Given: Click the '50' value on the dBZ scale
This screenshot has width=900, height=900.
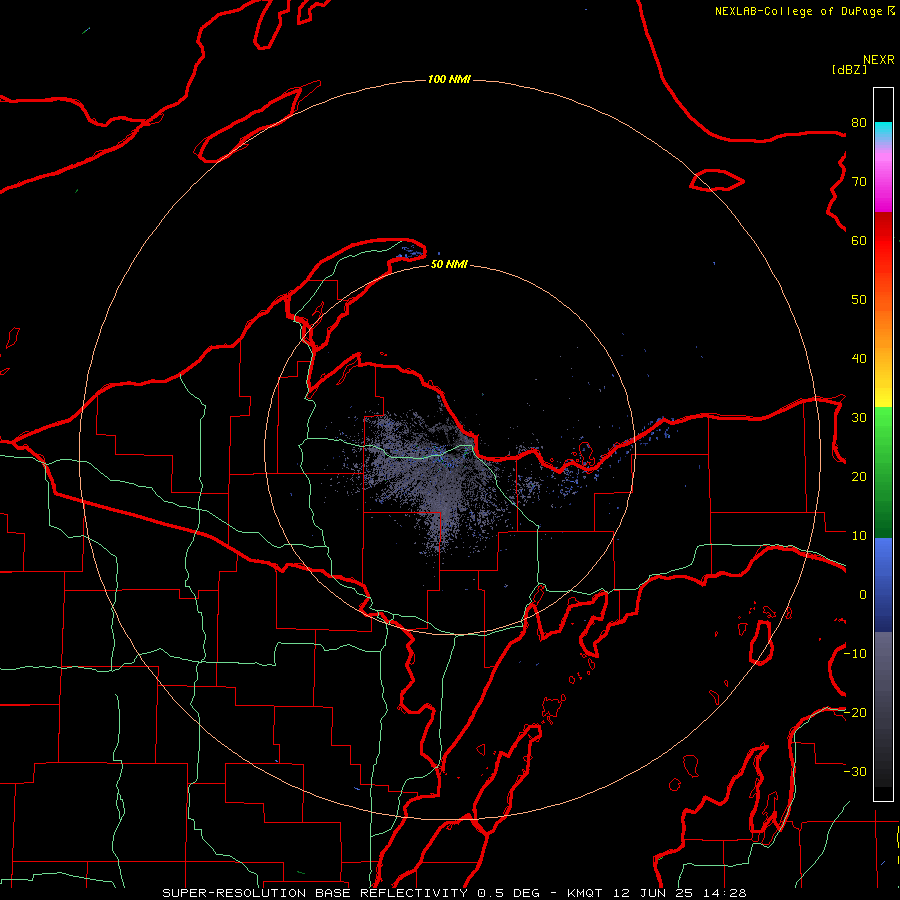Looking at the screenshot, I should 859,300.
